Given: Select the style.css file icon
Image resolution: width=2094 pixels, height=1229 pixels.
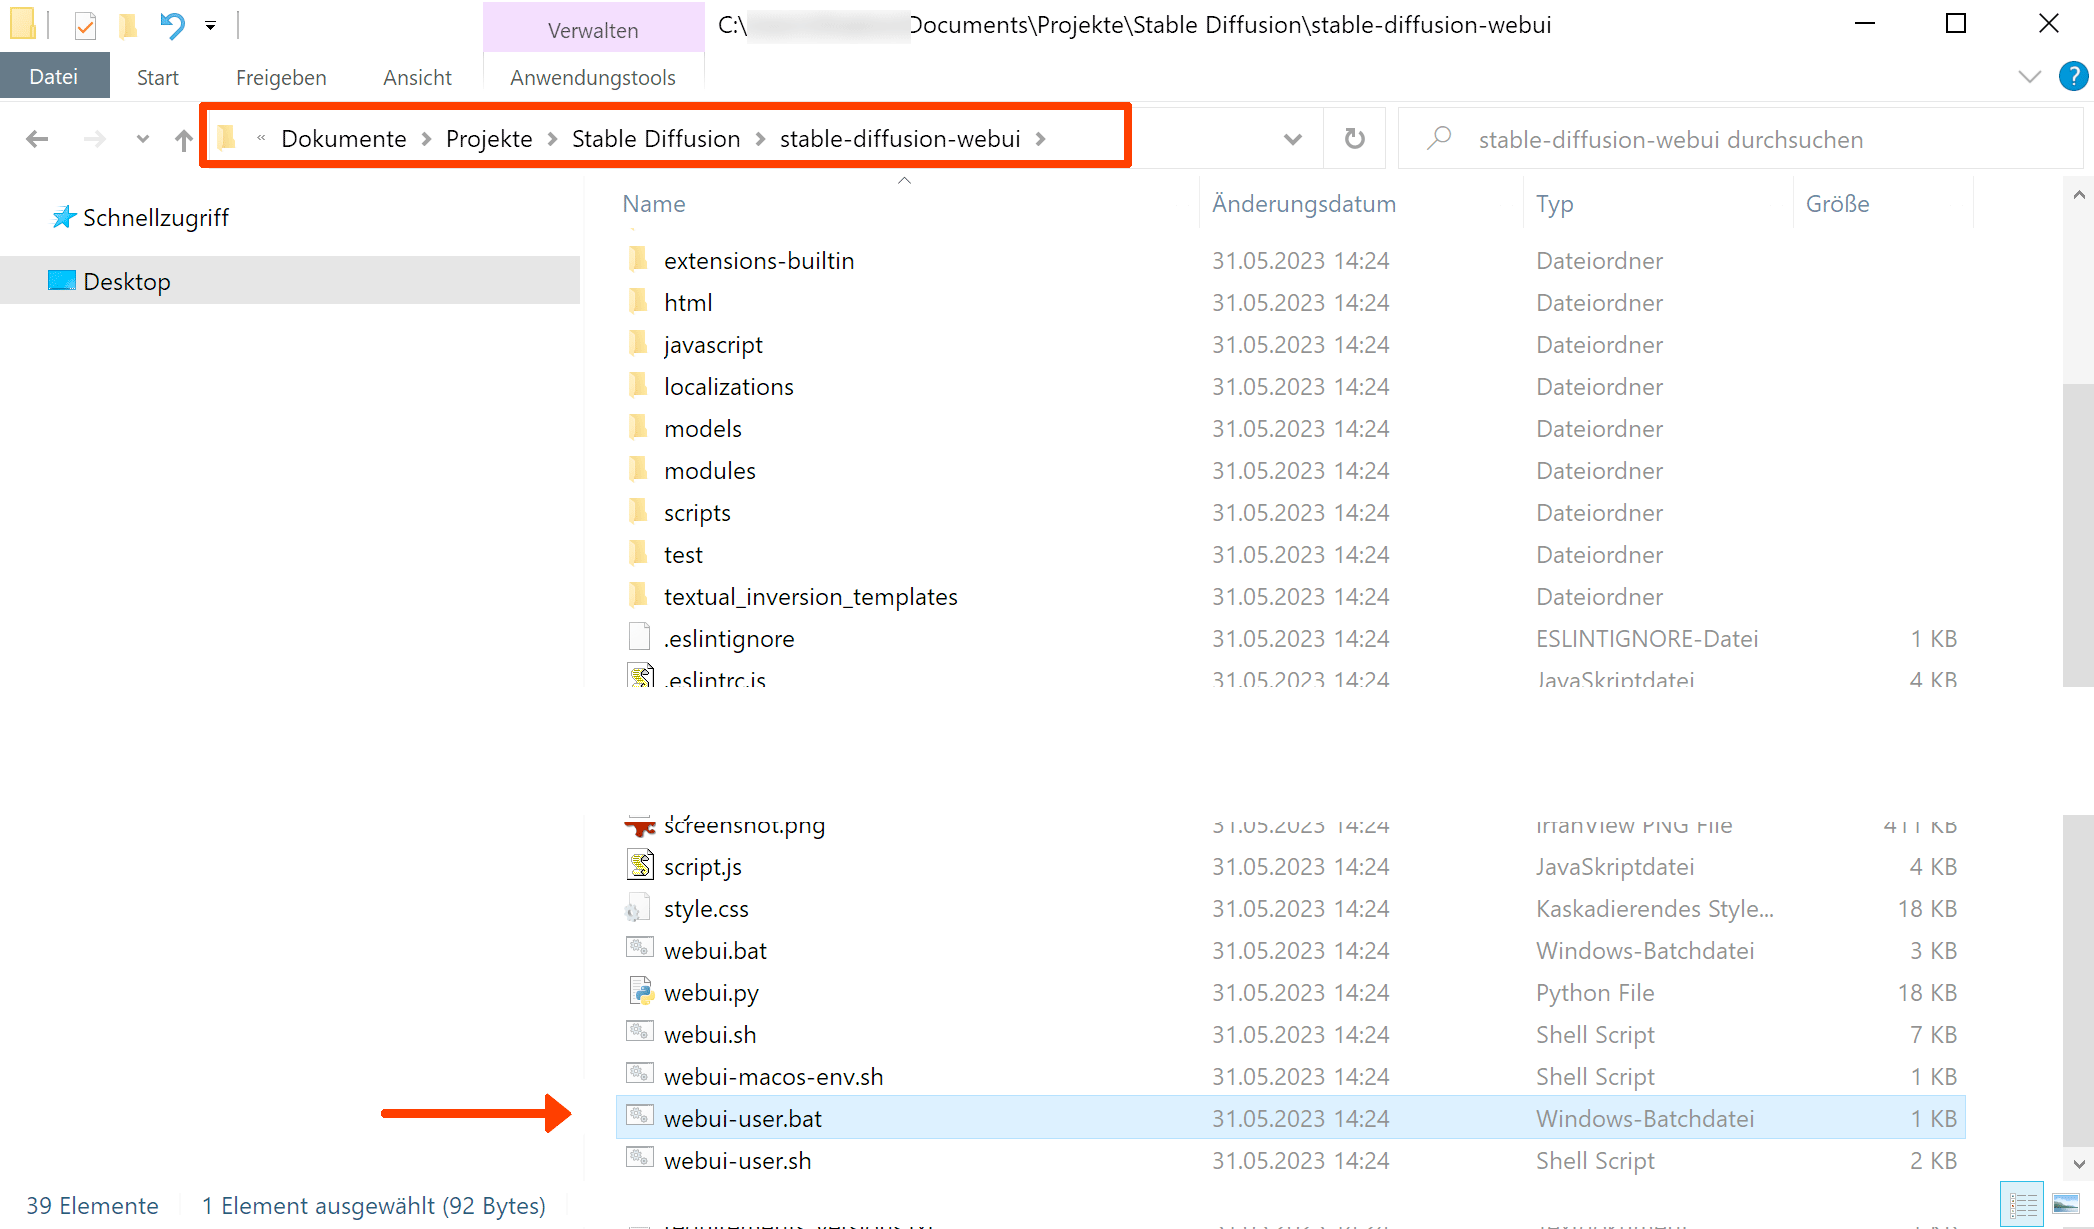Looking at the screenshot, I should tap(636, 908).
